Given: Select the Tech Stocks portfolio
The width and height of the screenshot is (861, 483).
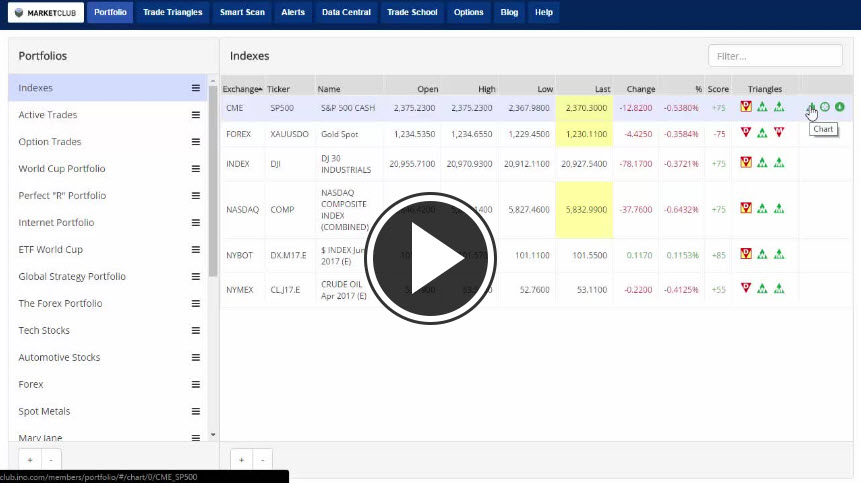Looking at the screenshot, I should tap(108, 330).
